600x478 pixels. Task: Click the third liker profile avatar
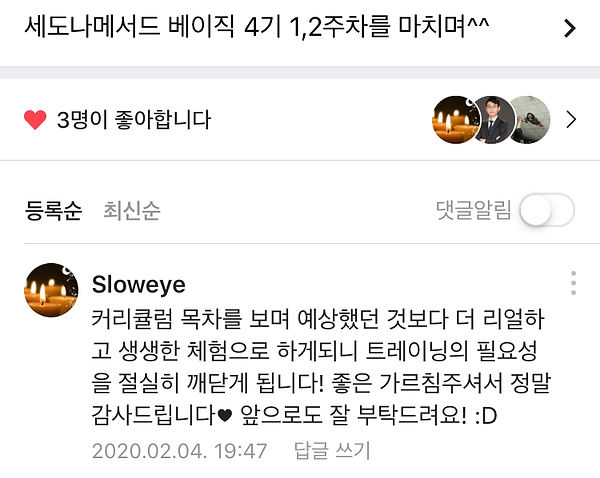coord(531,120)
